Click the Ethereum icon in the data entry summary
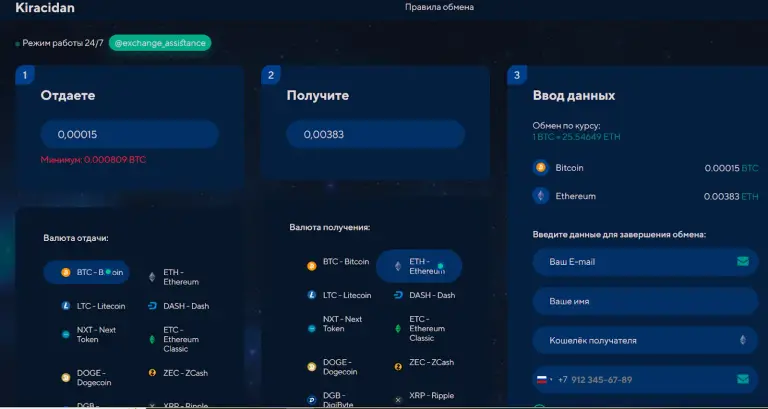This screenshot has width=768, height=409. [541, 196]
